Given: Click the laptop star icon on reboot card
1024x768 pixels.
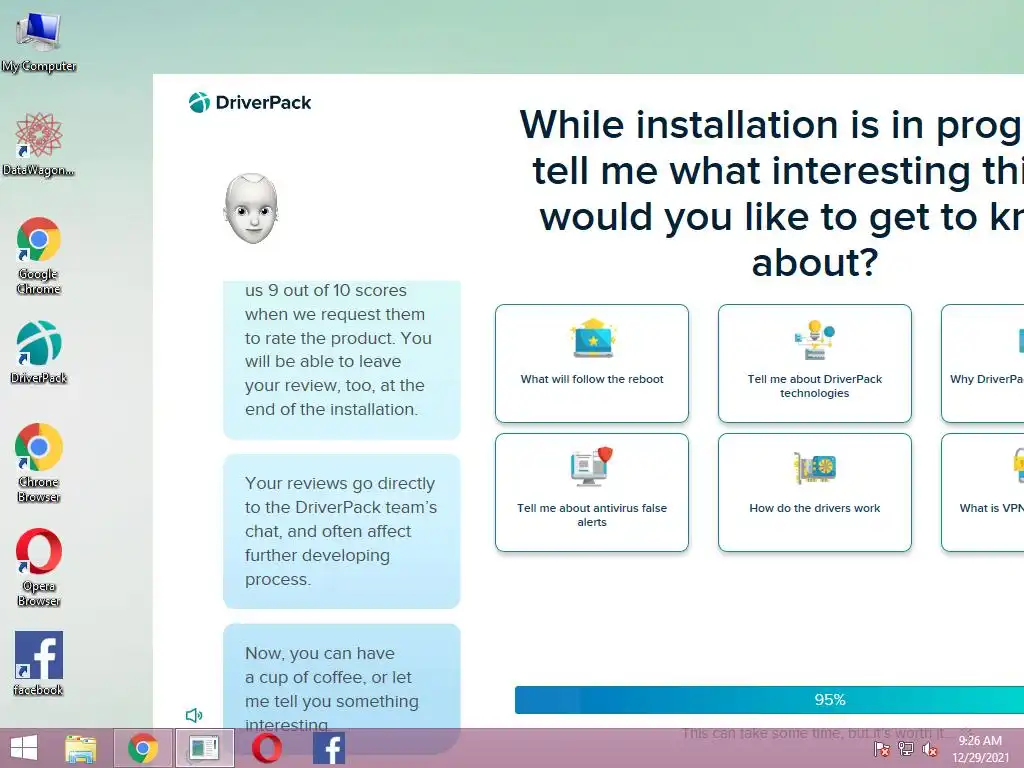Looking at the screenshot, I should point(592,338).
